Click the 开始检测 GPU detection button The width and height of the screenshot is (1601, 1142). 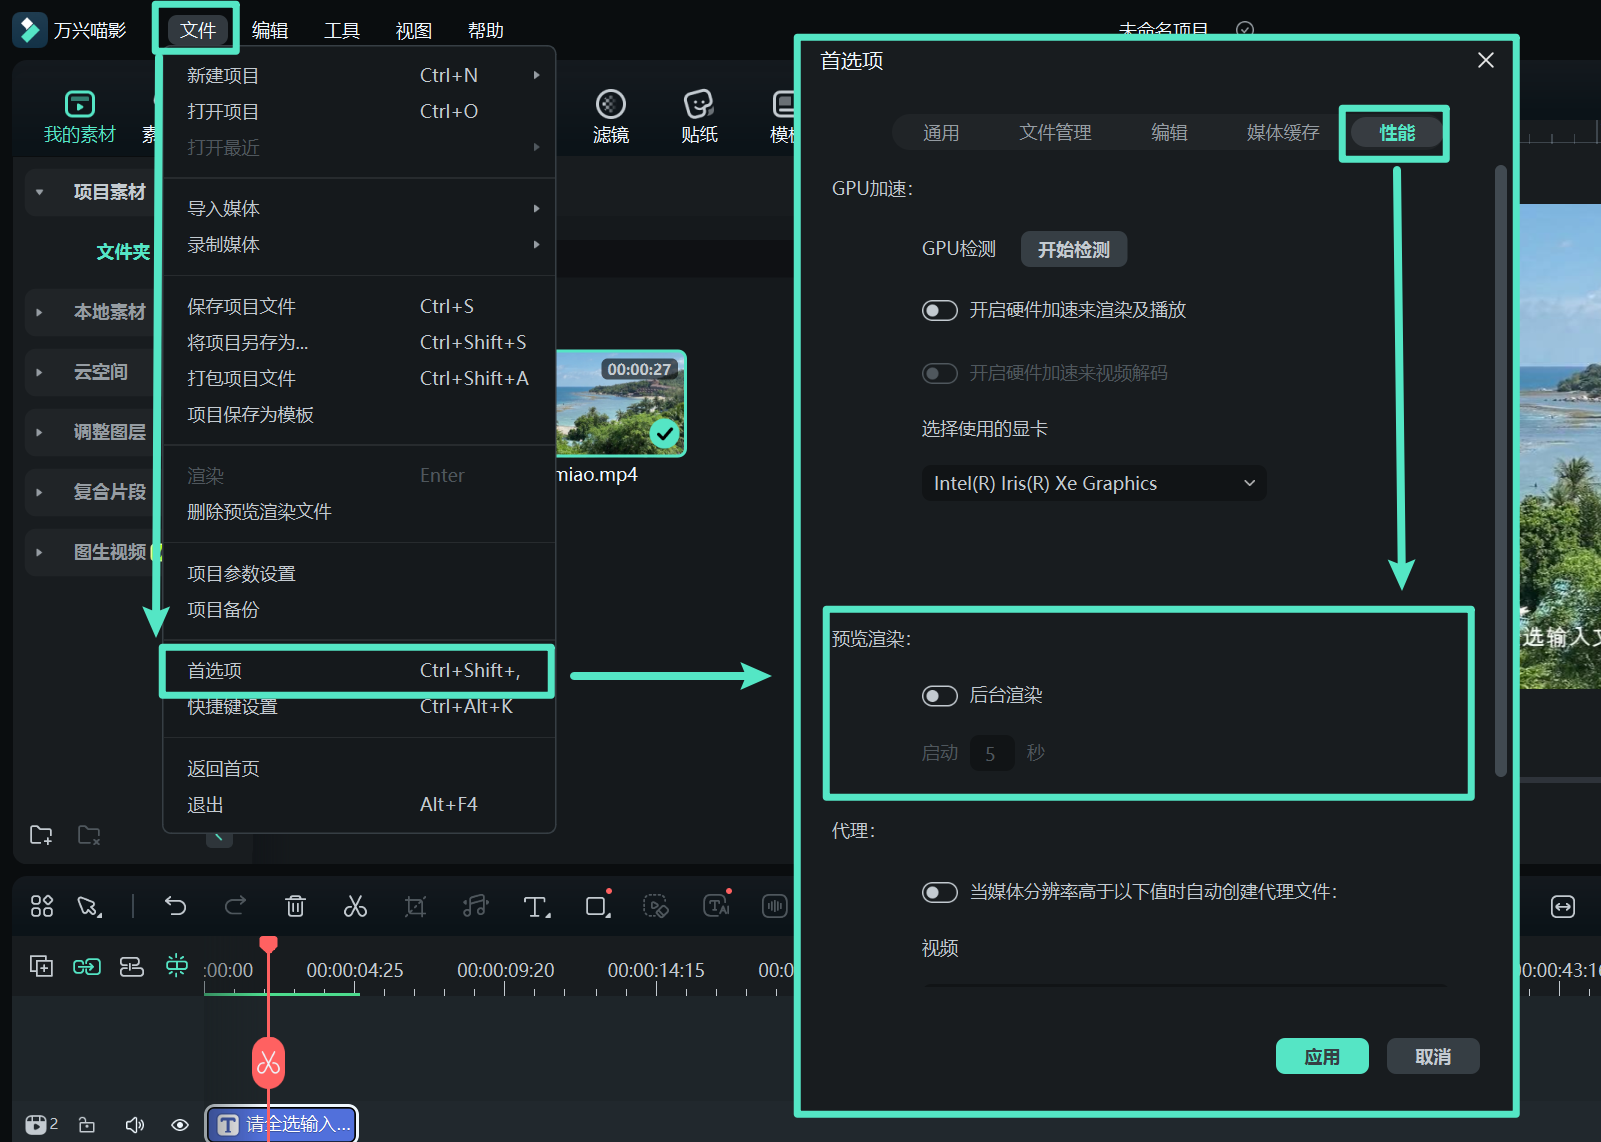(x=1073, y=249)
